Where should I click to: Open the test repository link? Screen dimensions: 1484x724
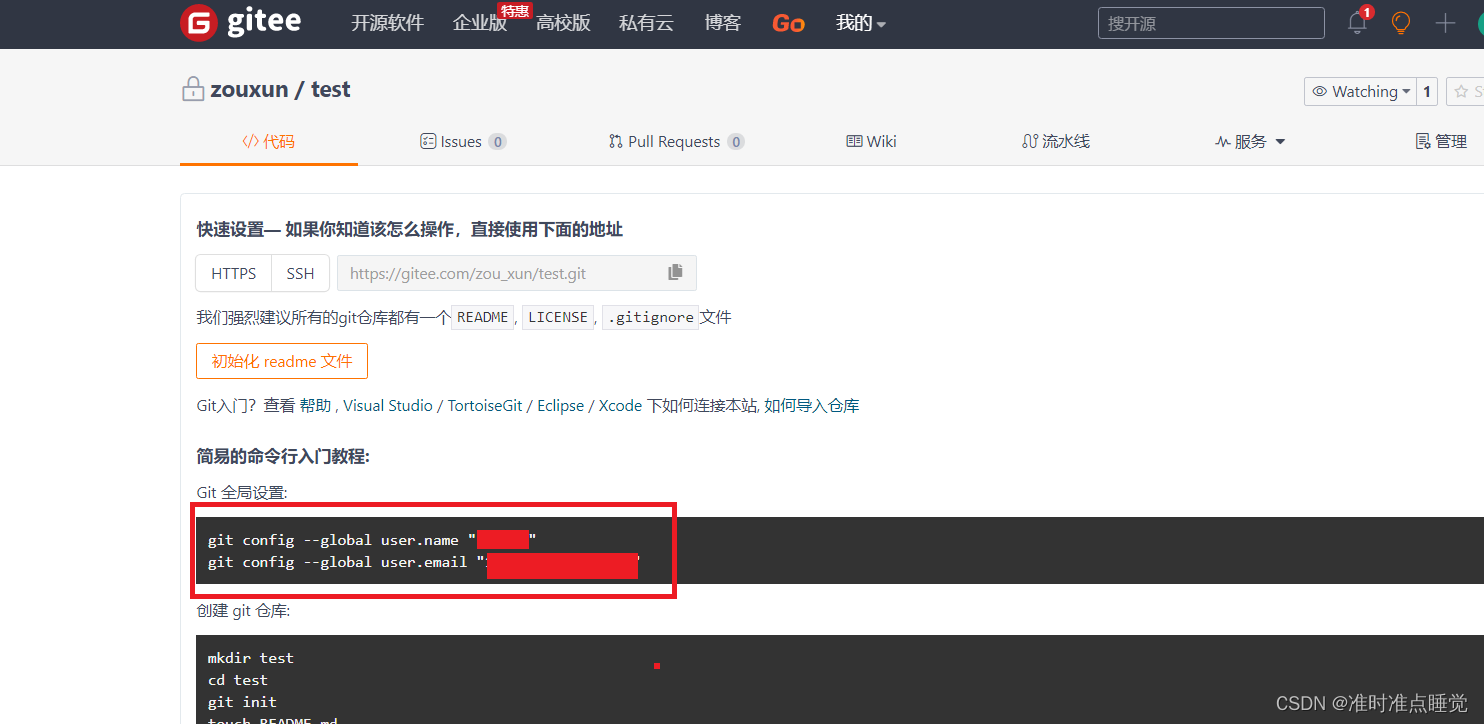331,89
